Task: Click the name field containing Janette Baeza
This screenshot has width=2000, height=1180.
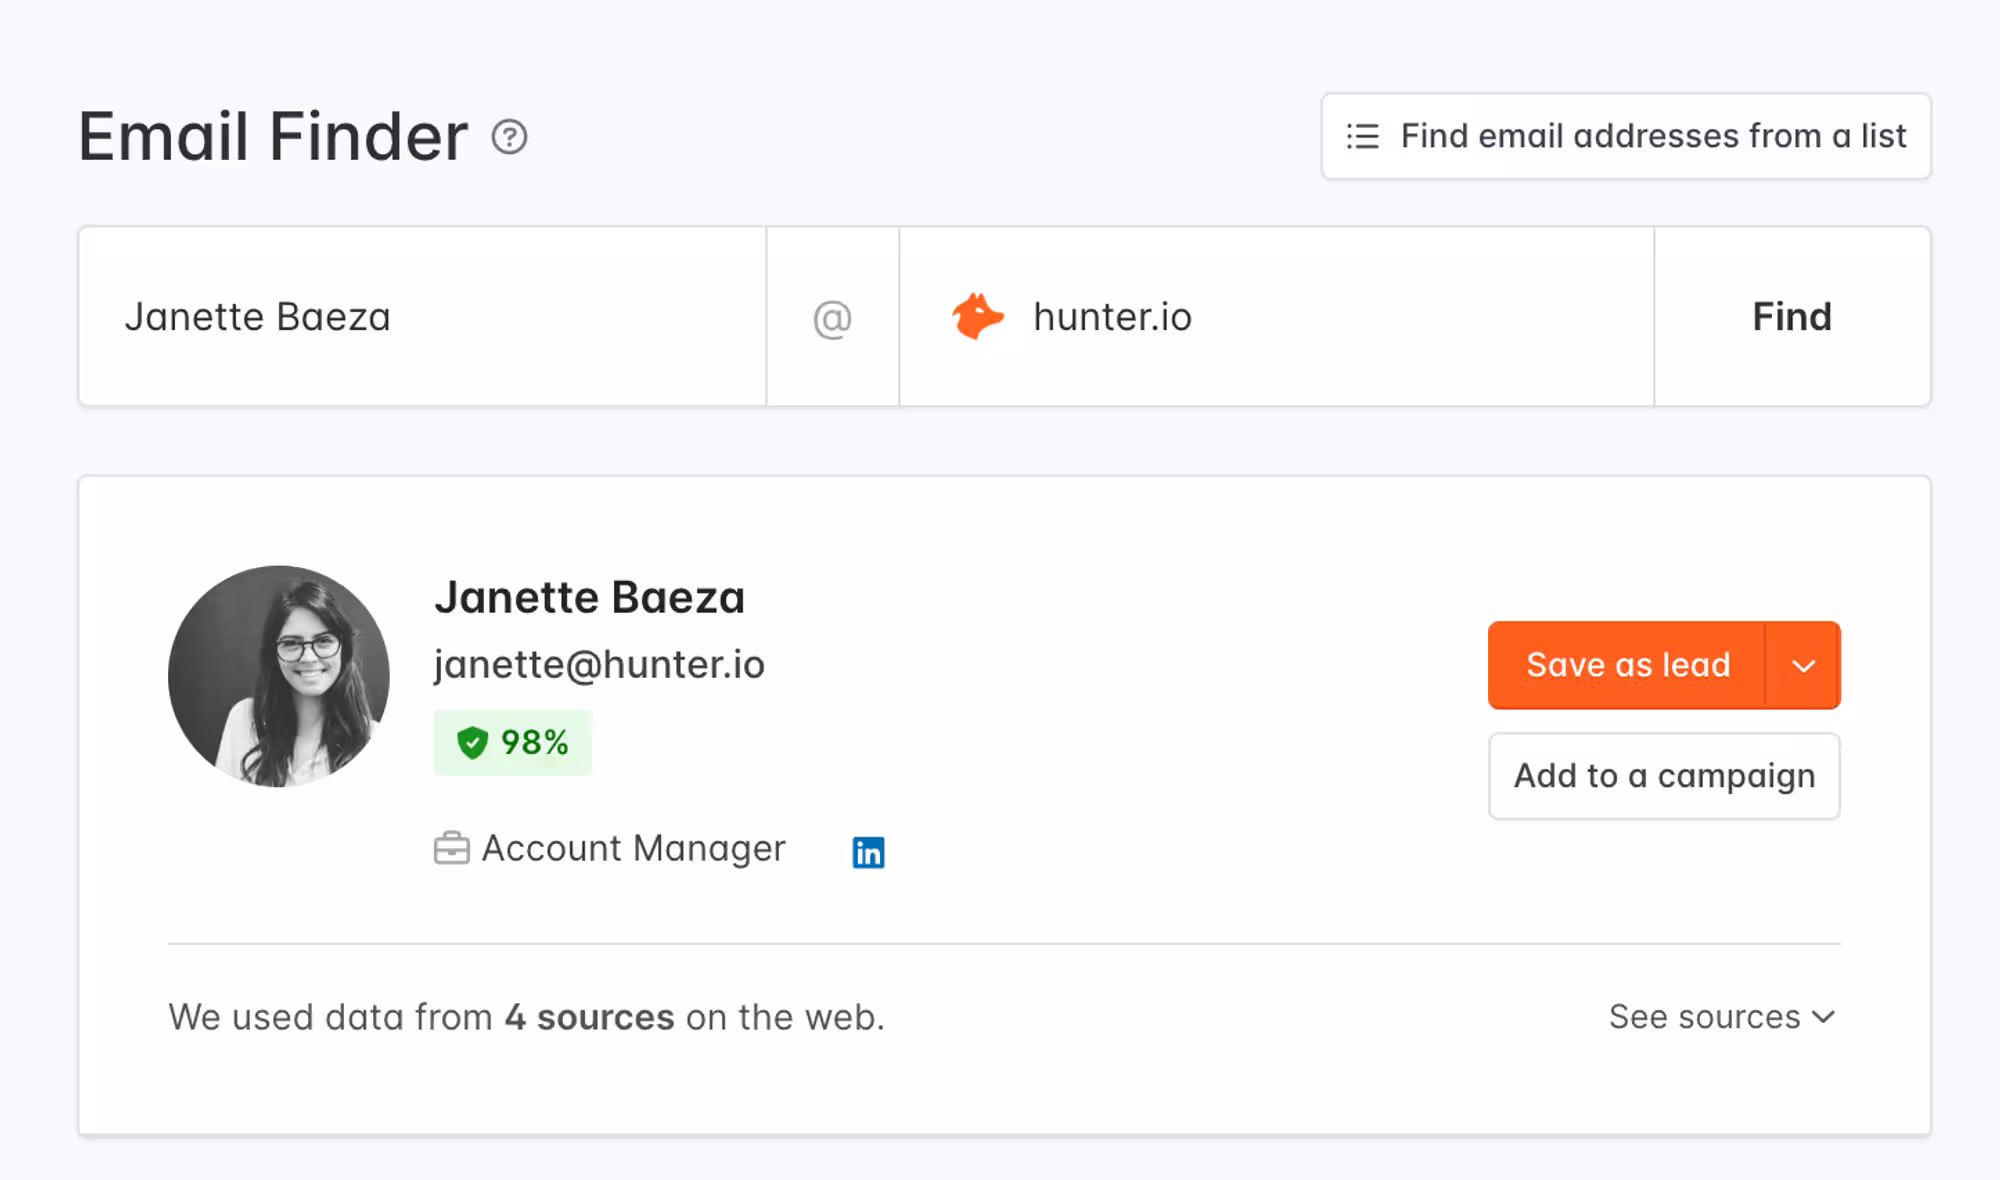Action: [x=420, y=317]
